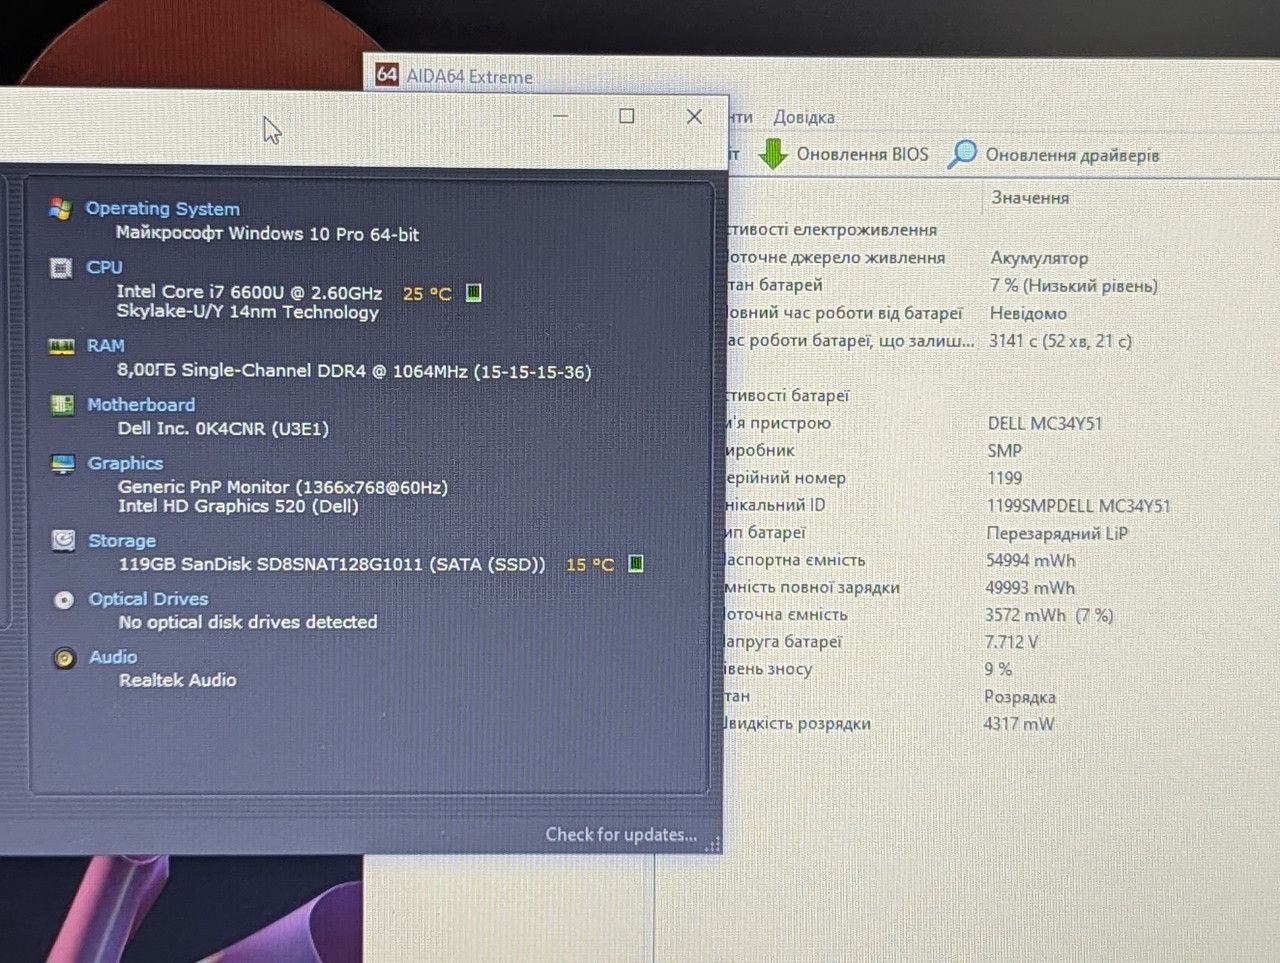The width and height of the screenshot is (1280, 963).
Task: Select the 3572 mWh current capacity value
Action: click(x=1049, y=615)
